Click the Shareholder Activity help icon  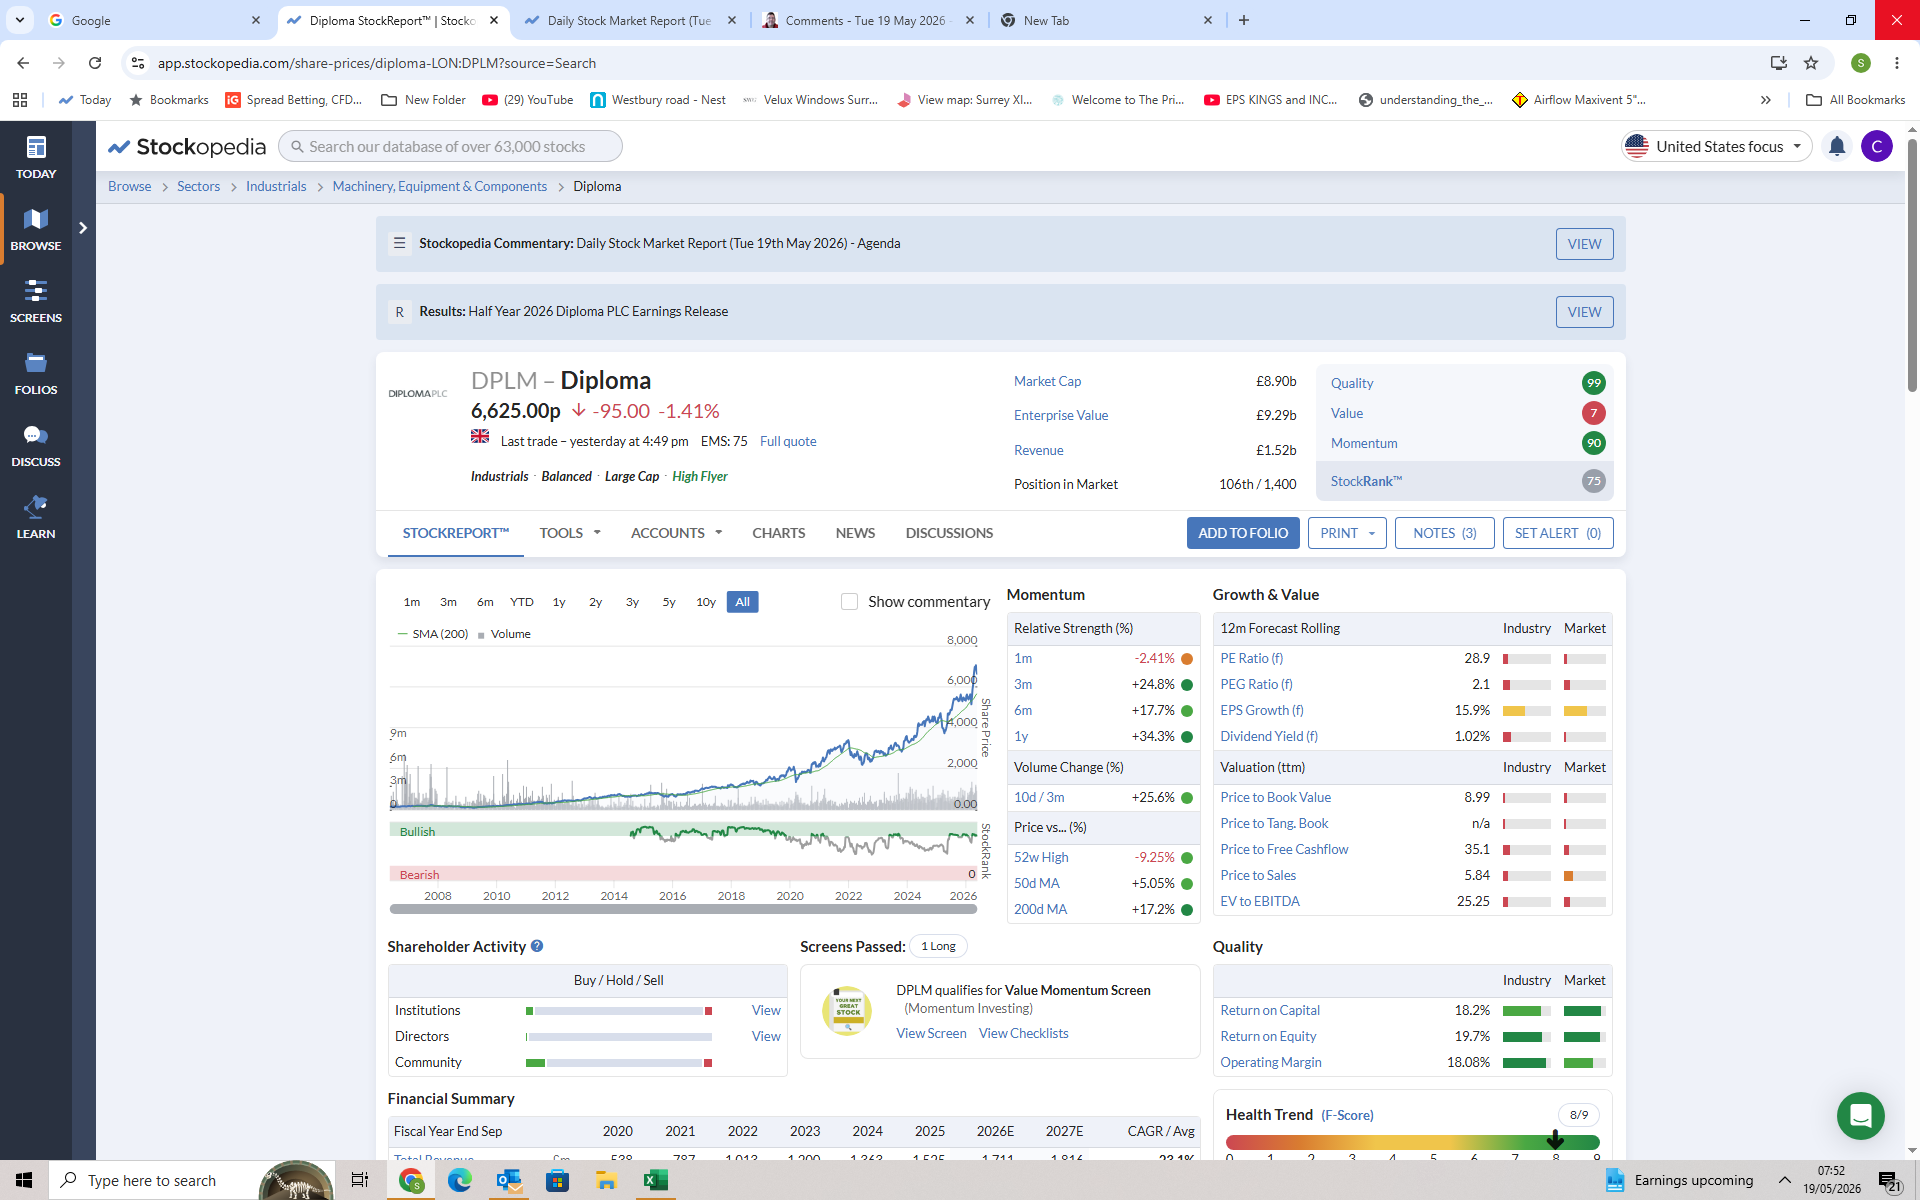[537, 946]
